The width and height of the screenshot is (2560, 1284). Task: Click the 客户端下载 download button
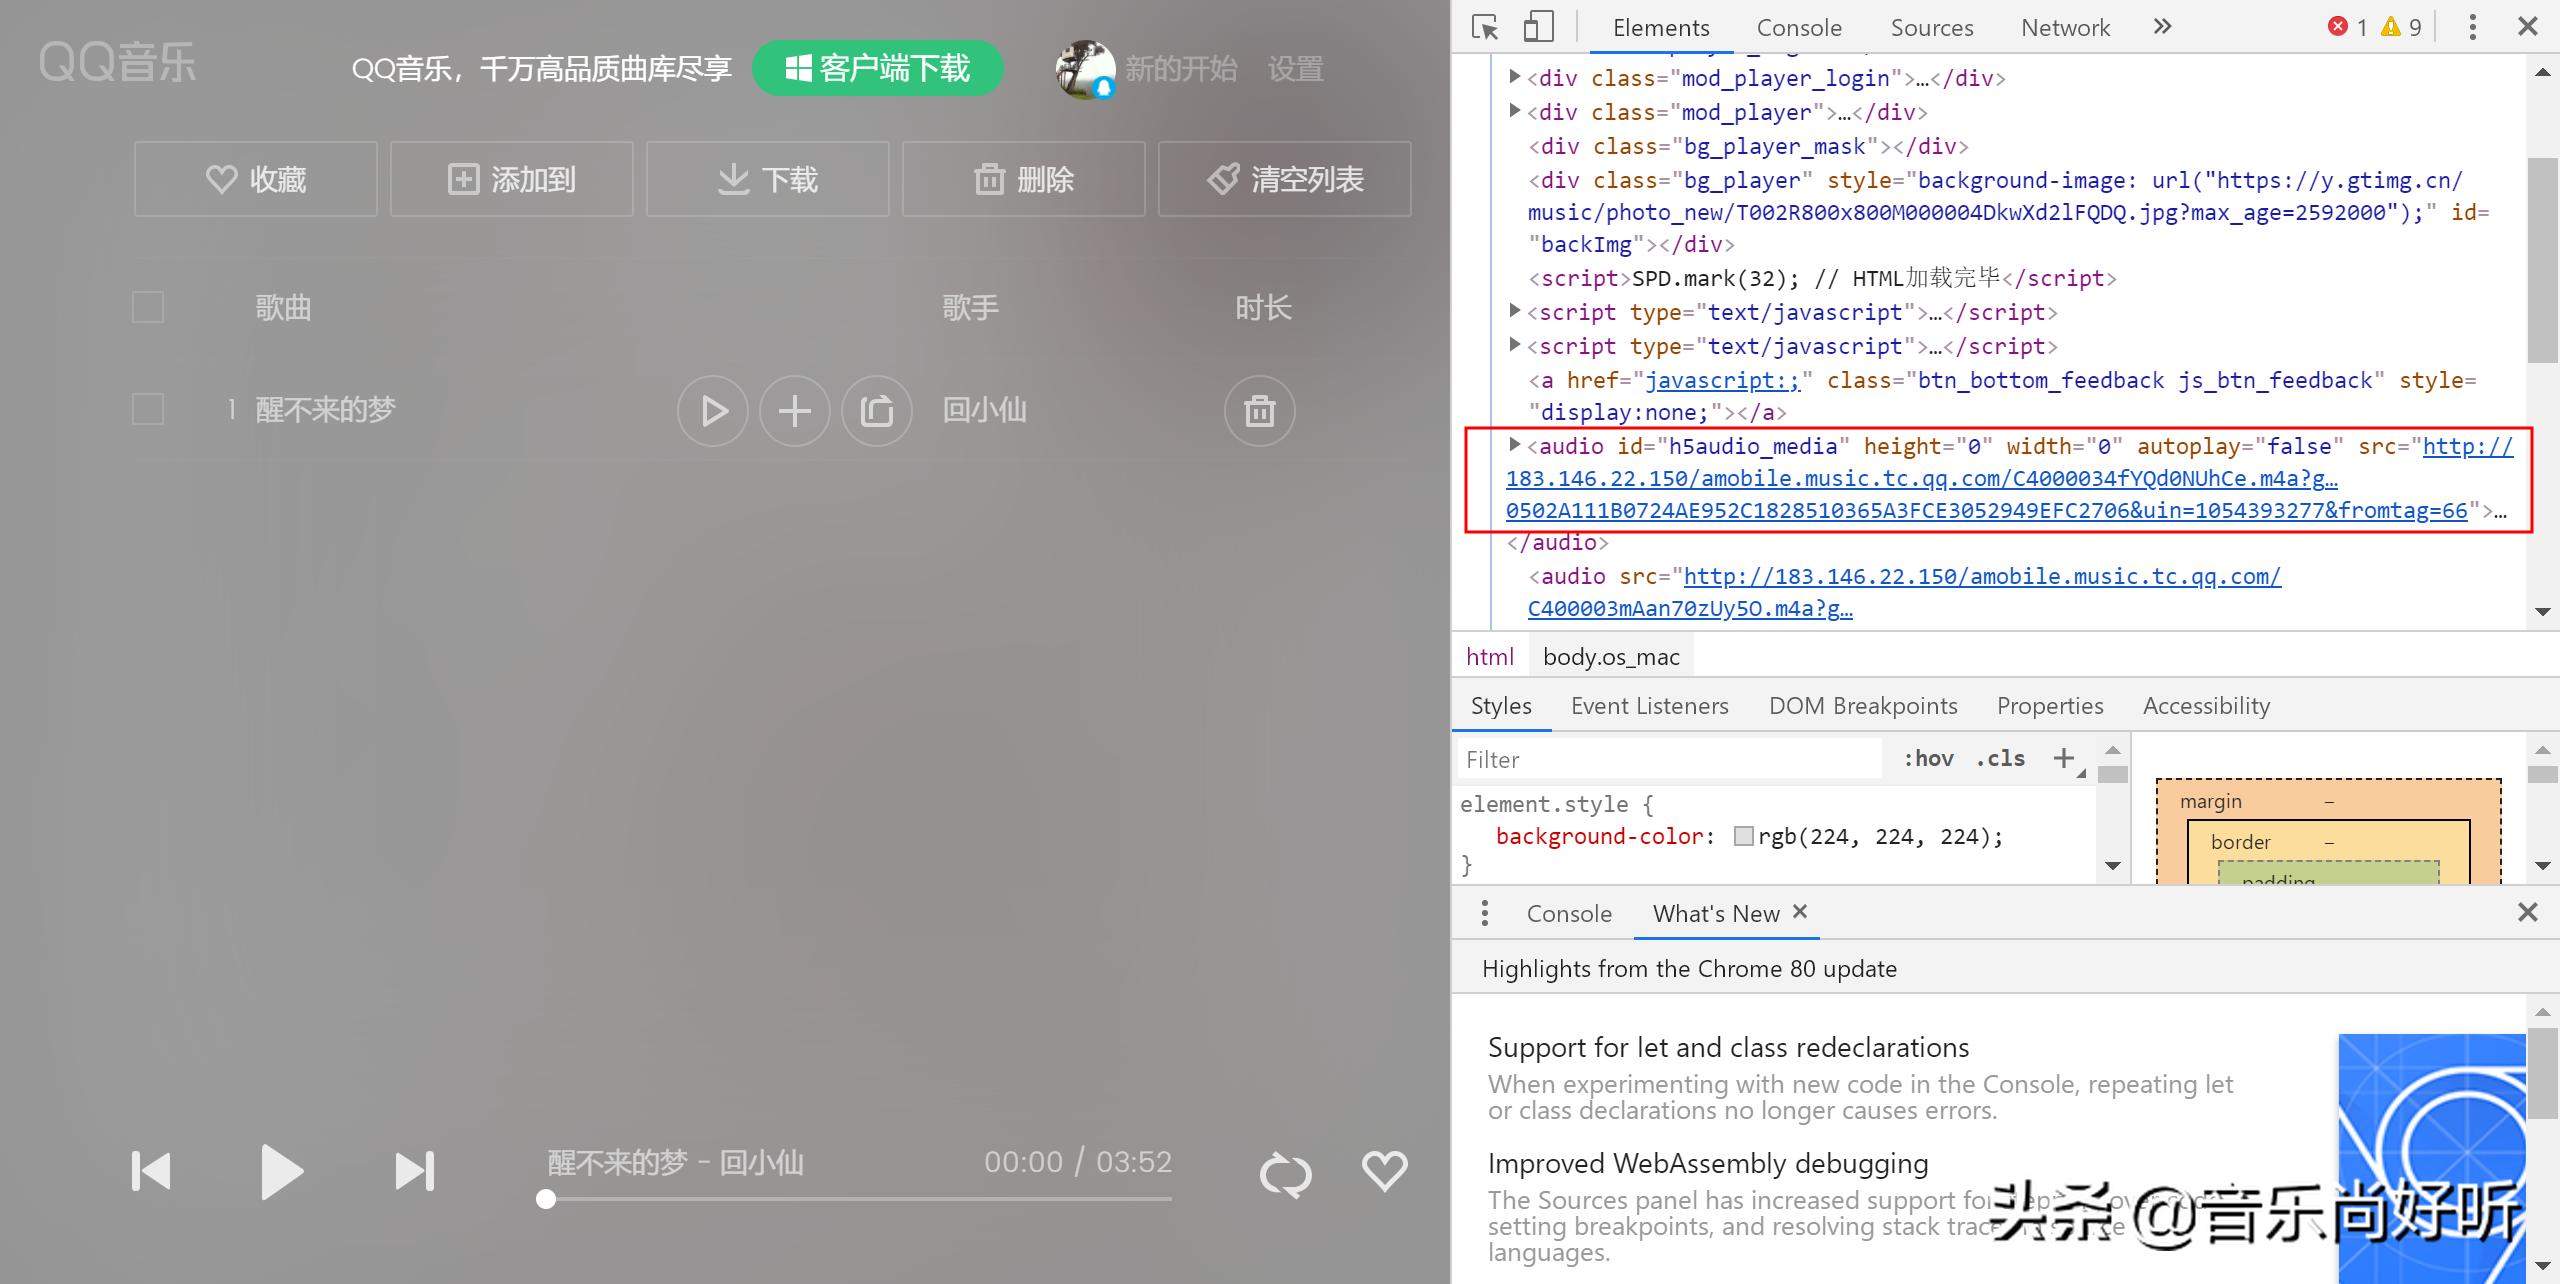click(x=878, y=68)
